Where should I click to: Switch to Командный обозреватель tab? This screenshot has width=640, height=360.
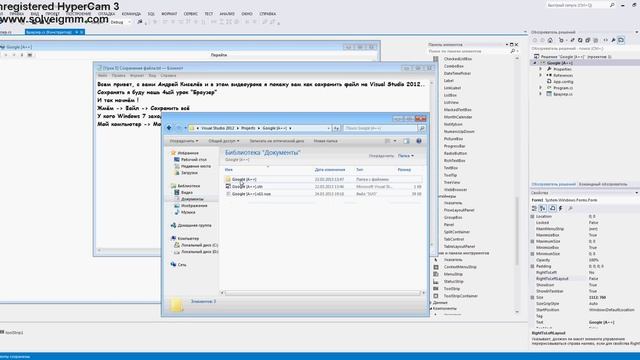[x=603, y=184]
